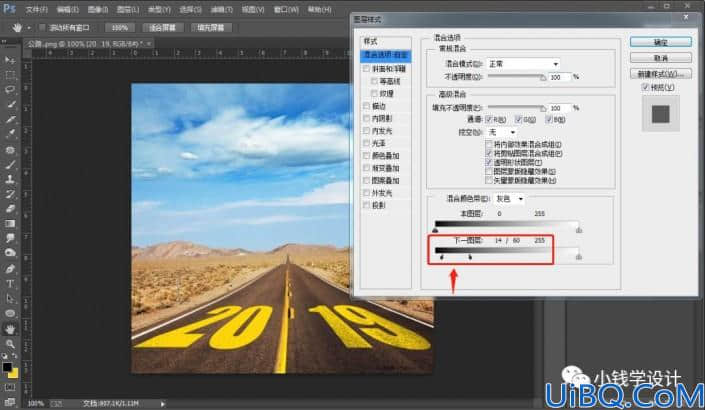
Task: Click the OK (确定) button
Action: pyautogui.click(x=660, y=42)
